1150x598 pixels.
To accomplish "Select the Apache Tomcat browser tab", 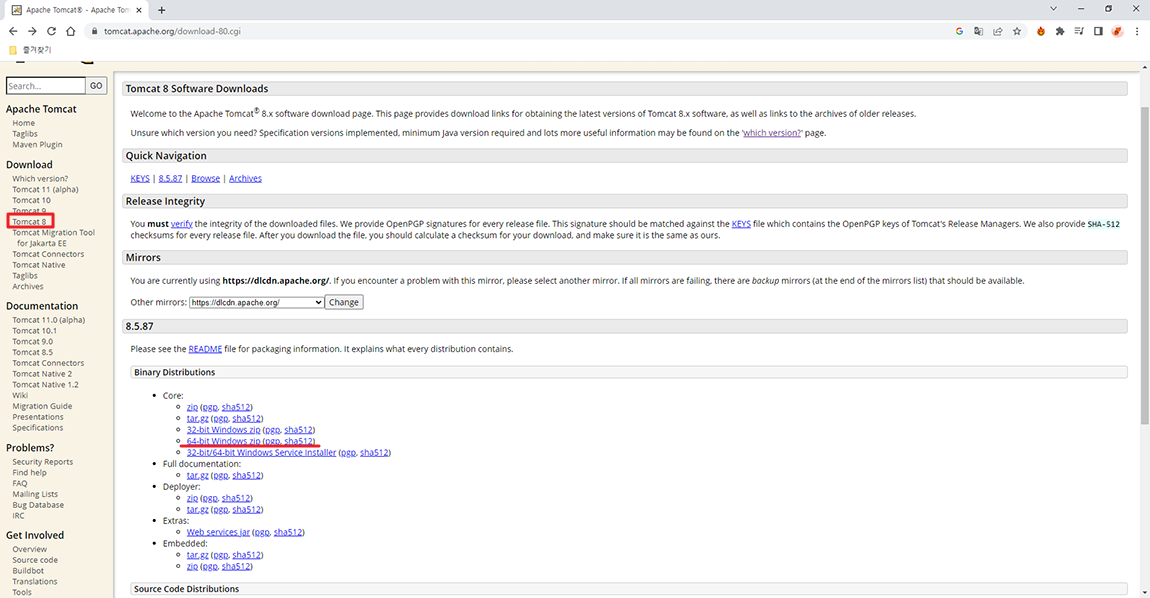I will (x=76, y=10).
